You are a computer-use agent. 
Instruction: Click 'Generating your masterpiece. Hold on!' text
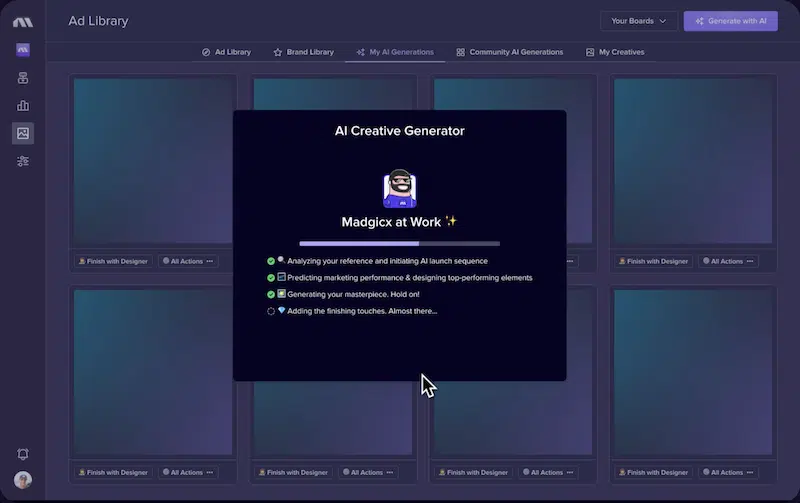353,294
